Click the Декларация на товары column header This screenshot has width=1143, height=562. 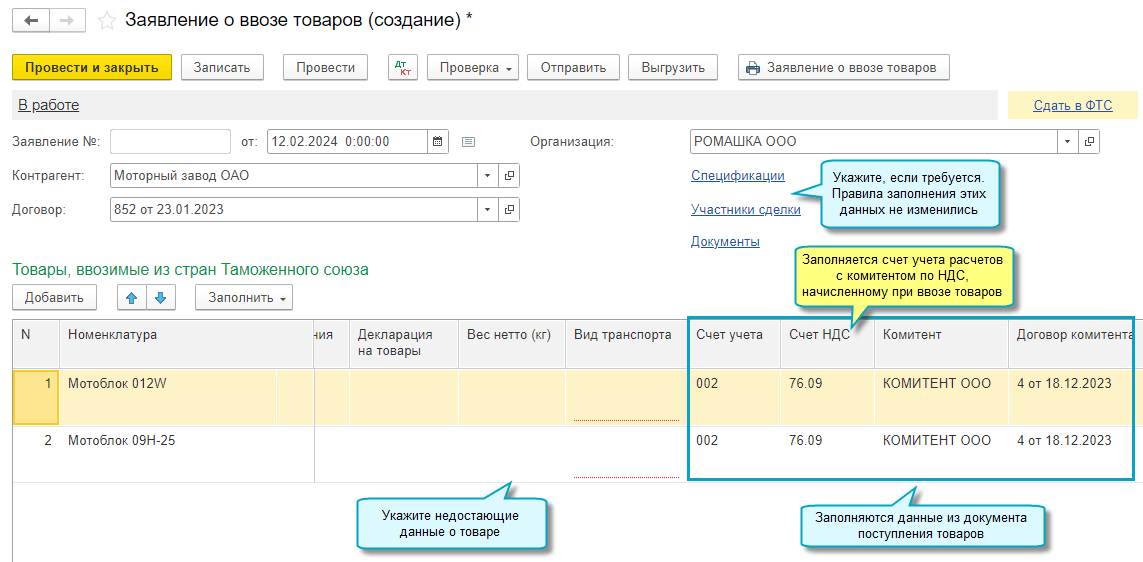(404, 343)
